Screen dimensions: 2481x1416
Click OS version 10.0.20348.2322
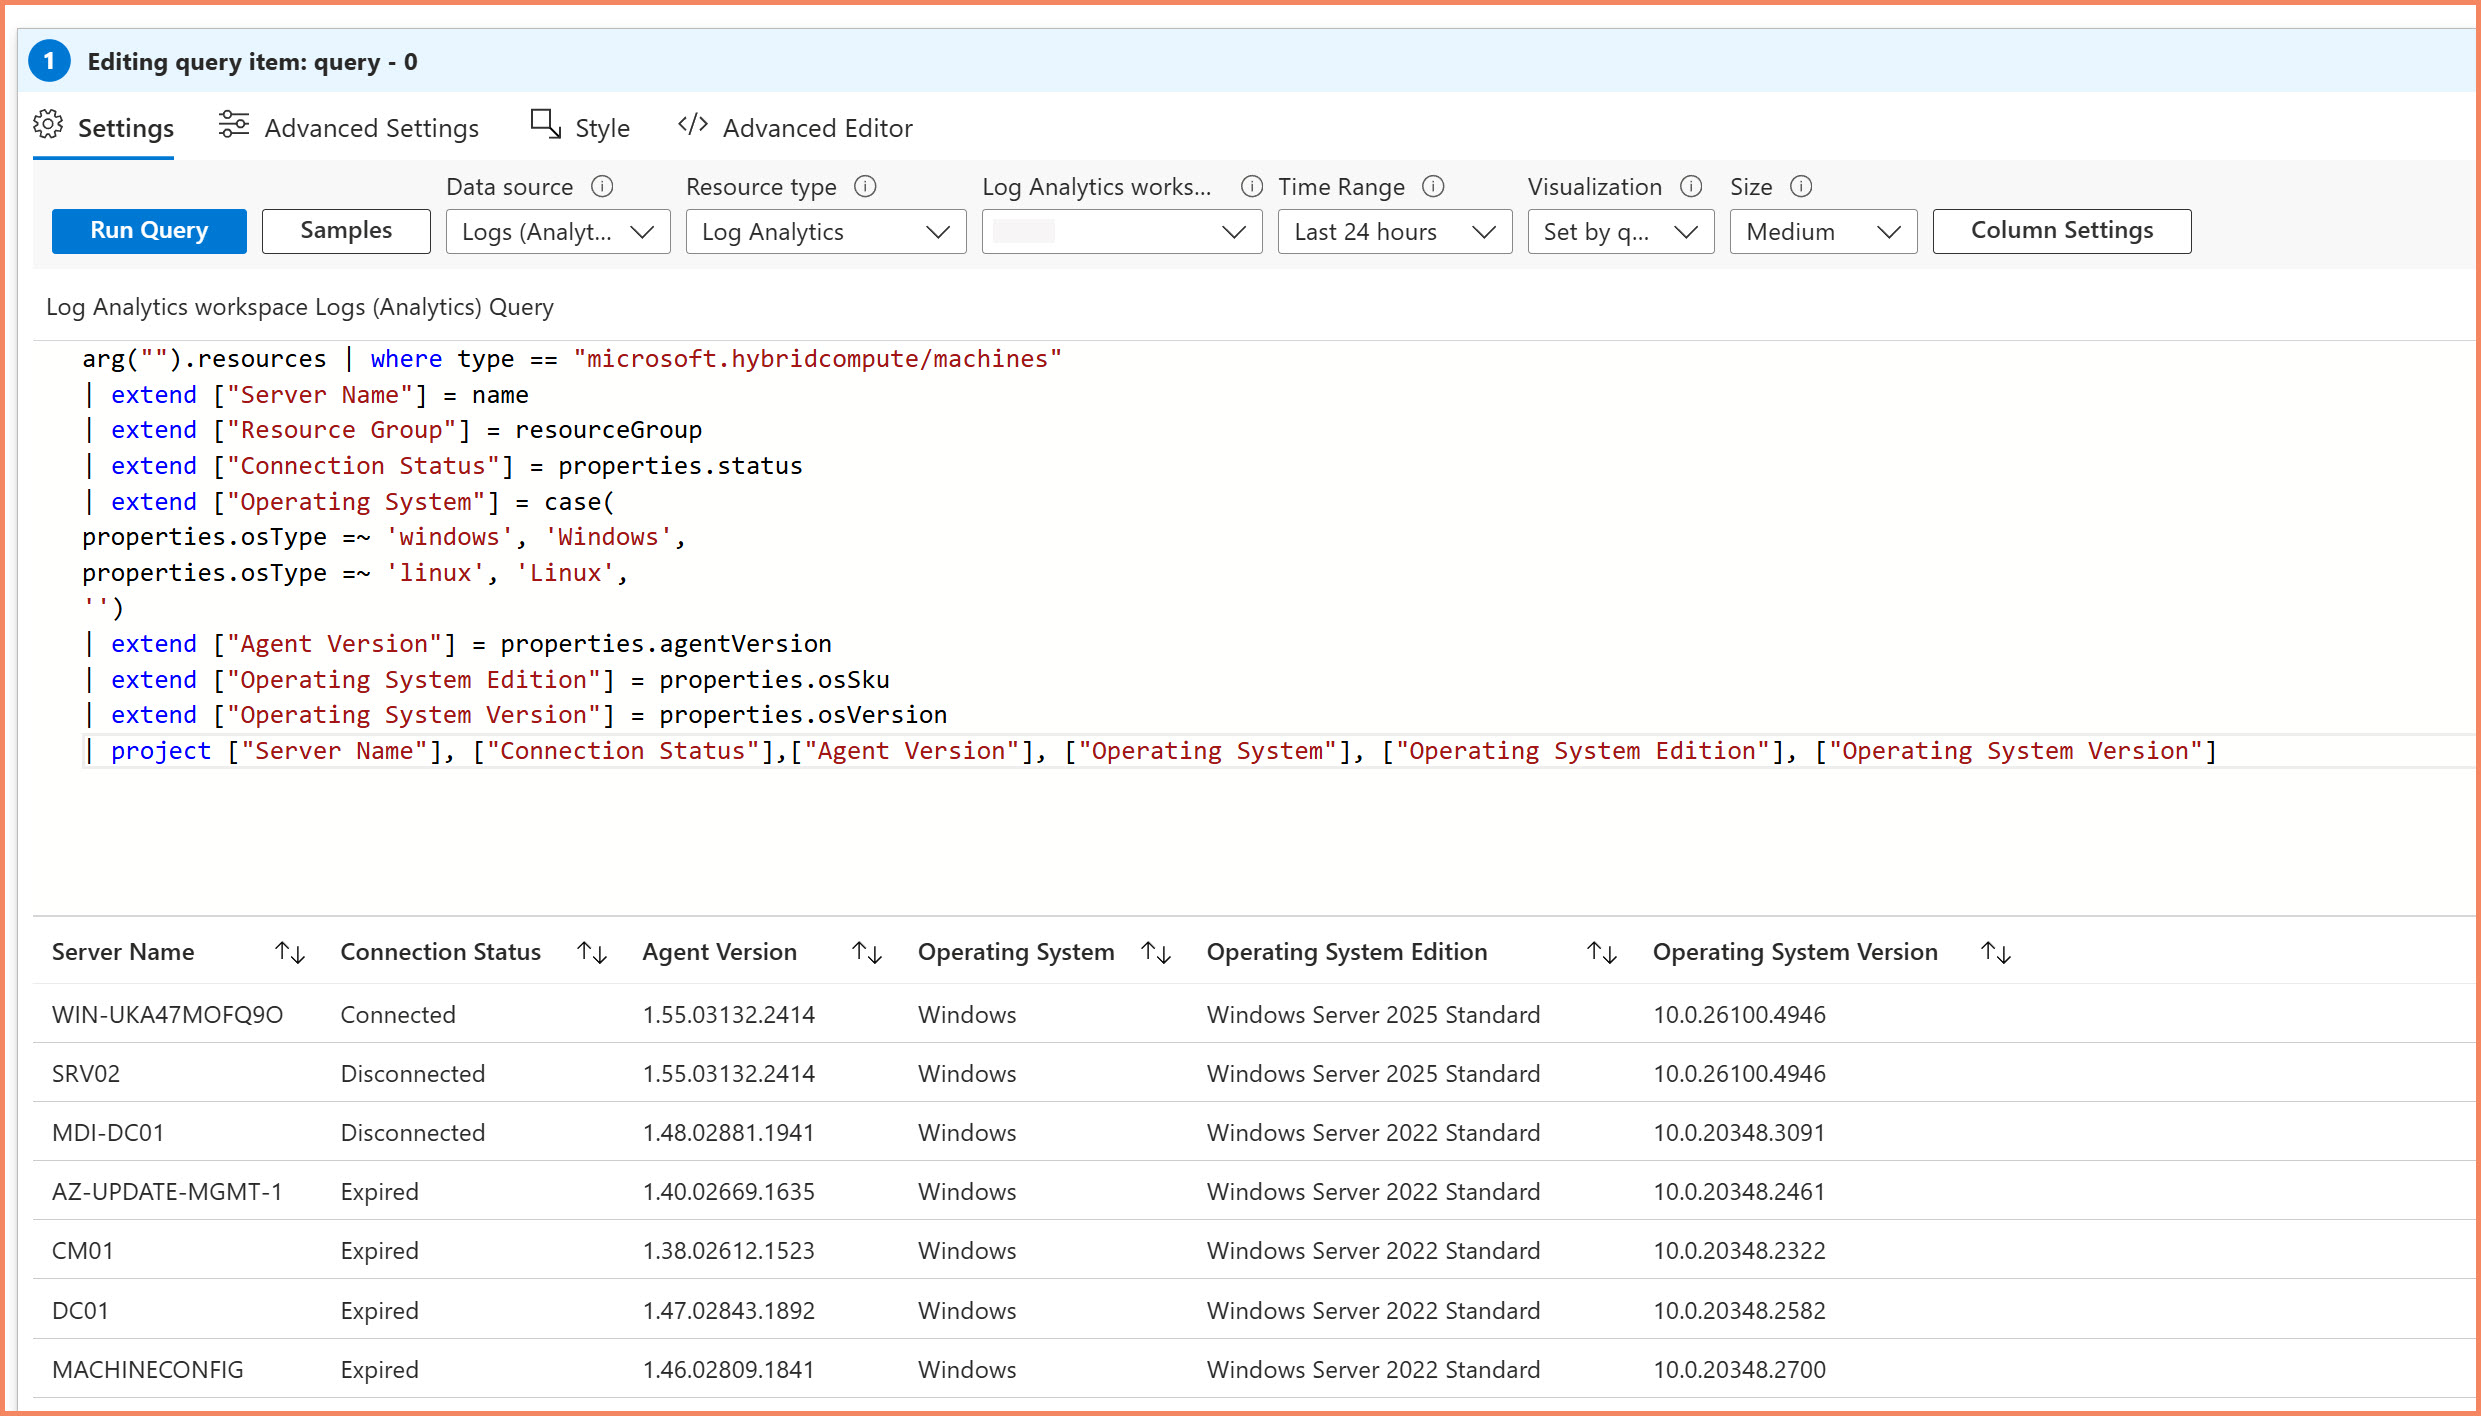[1739, 1251]
